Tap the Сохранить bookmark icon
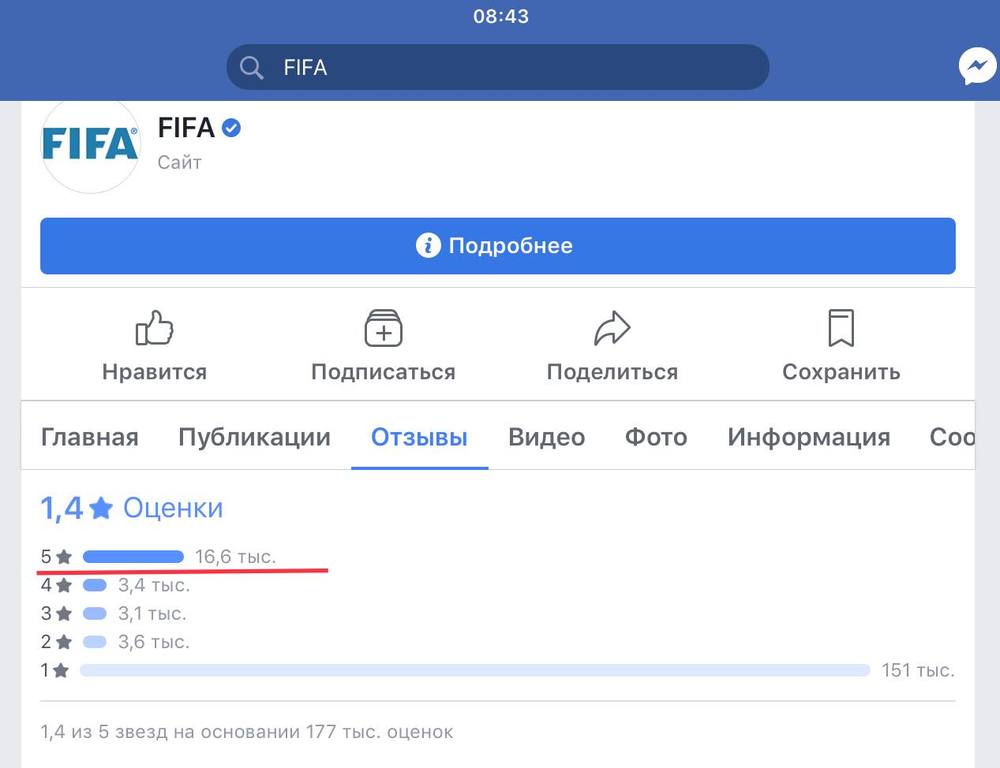Screen dimensions: 1000x768 pyautogui.click(x=841, y=328)
